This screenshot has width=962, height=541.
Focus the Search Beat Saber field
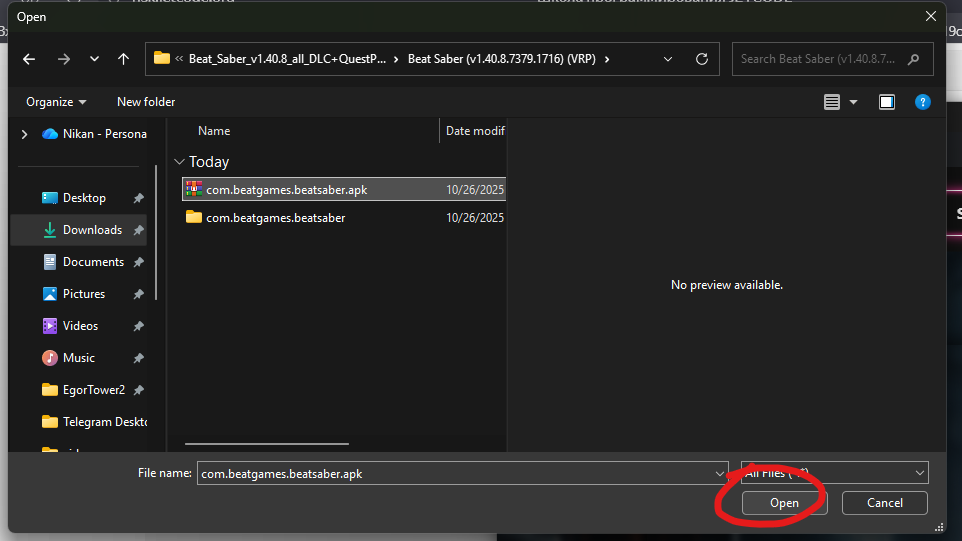tap(833, 59)
